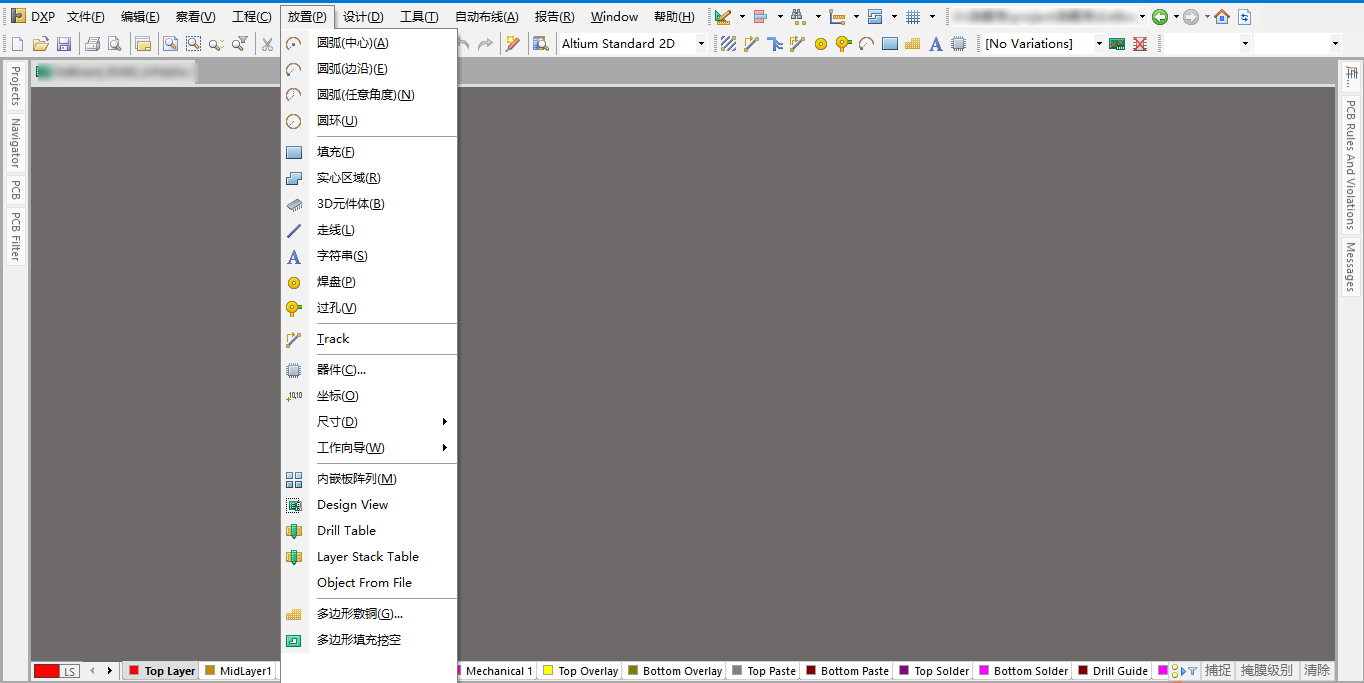Viewport: 1364px width, 683px height.
Task: Open the Altium Standard 2D view dropdown
Action: coord(701,44)
